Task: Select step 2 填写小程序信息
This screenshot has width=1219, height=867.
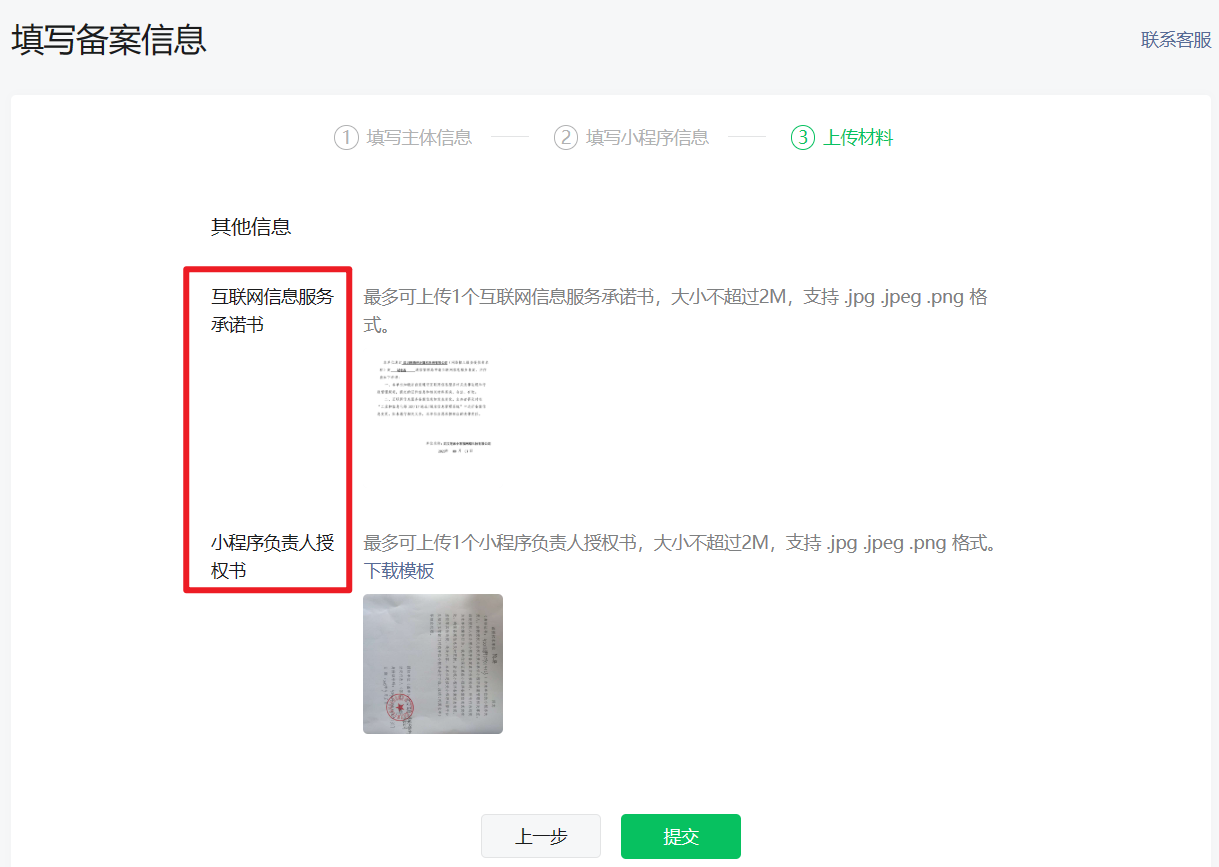Action: pos(632,137)
